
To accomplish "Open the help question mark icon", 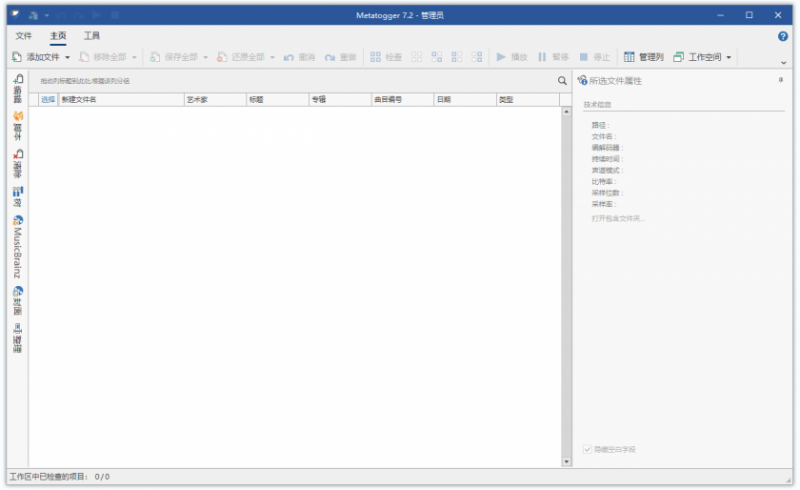I will coord(783,36).
